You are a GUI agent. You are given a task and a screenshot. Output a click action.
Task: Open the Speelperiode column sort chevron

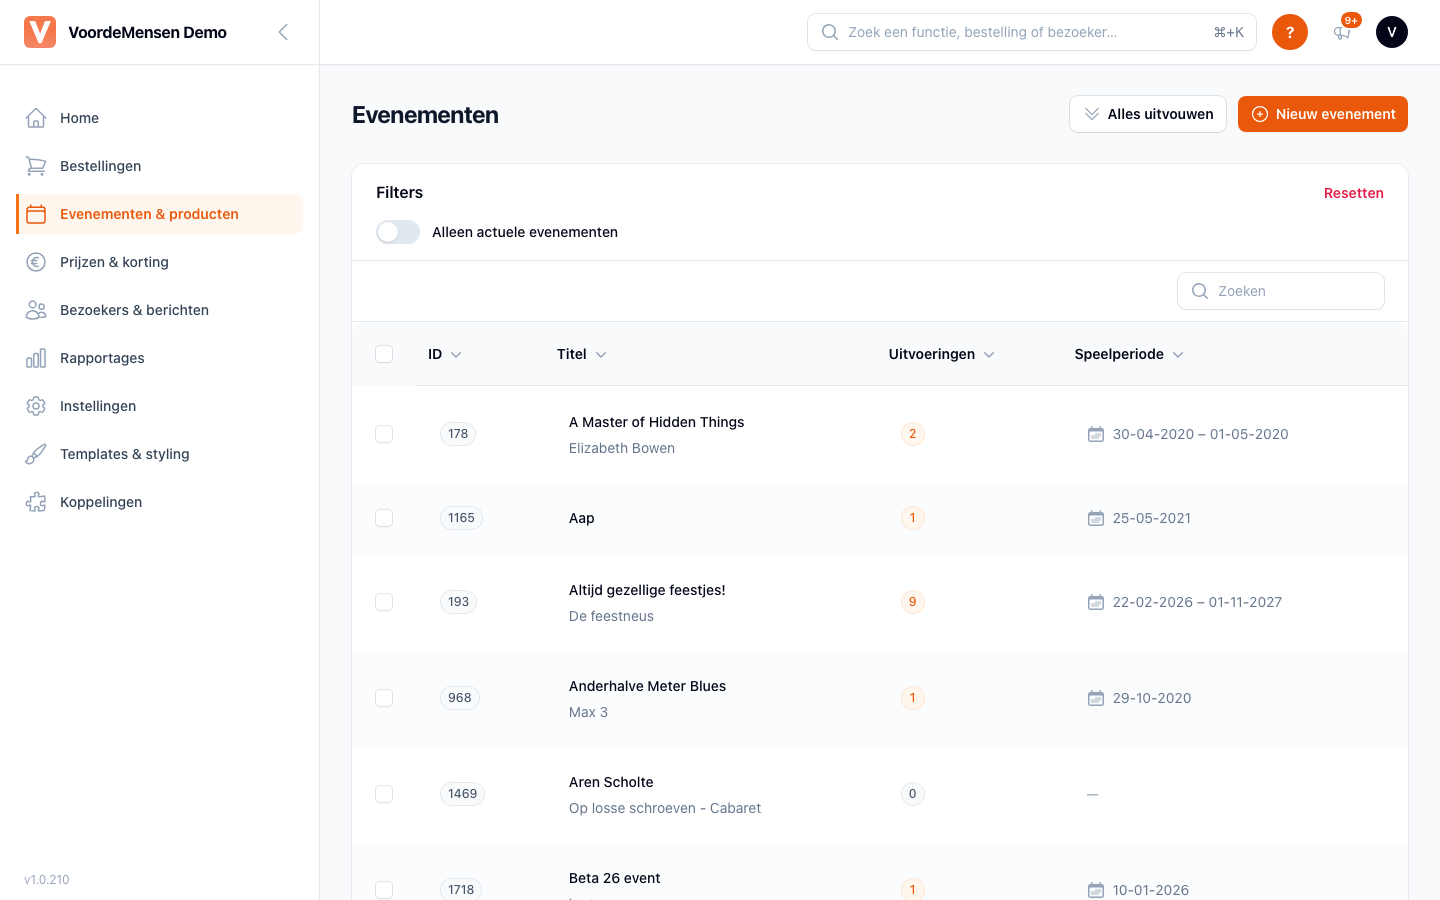[1178, 355]
